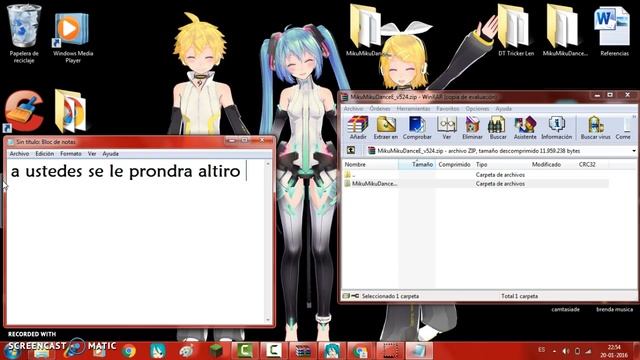Click the Eliminar toolbar icon
This screenshot has width=640, height=360.
click(472, 128)
